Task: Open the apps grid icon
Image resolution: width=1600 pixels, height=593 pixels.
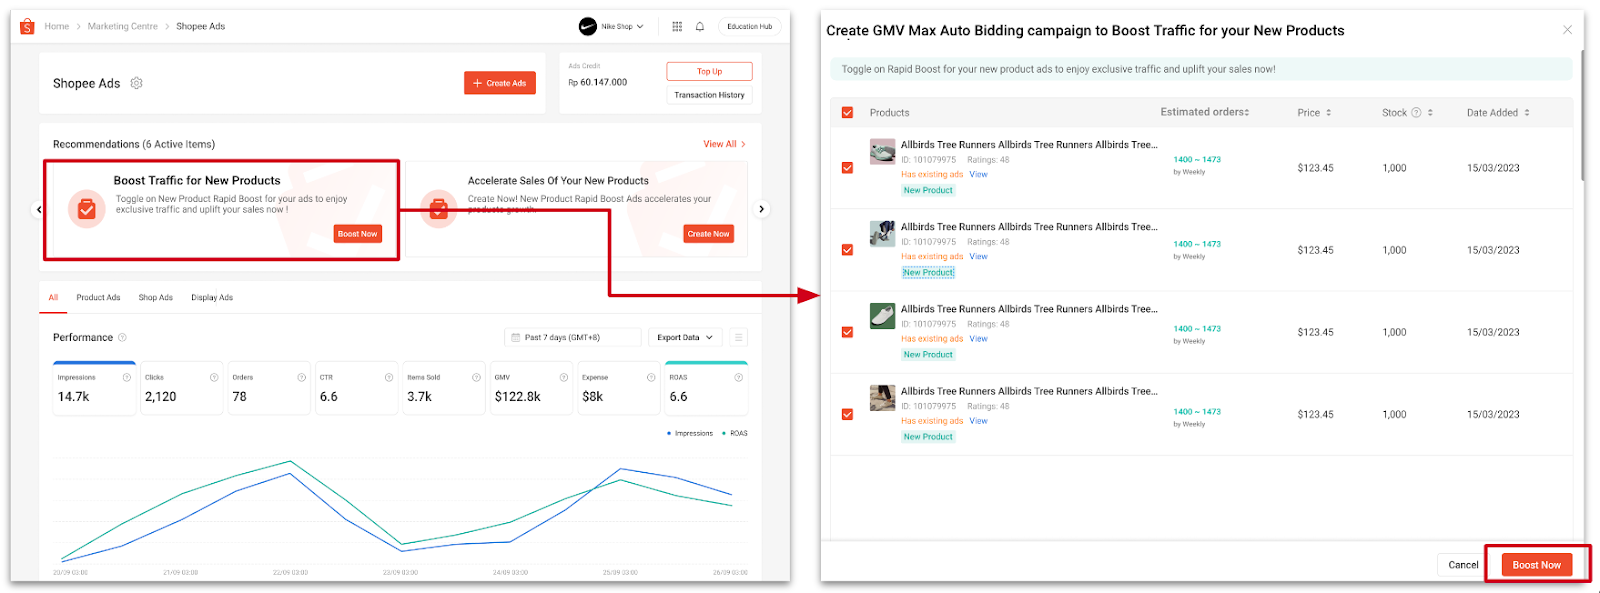Action: tap(677, 26)
